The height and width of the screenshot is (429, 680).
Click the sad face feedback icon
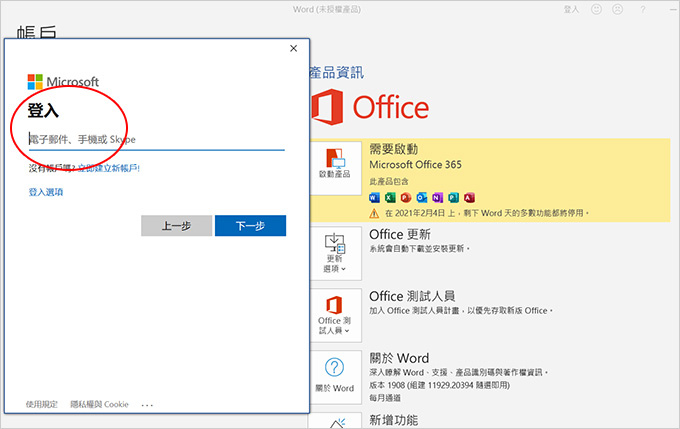(618, 9)
